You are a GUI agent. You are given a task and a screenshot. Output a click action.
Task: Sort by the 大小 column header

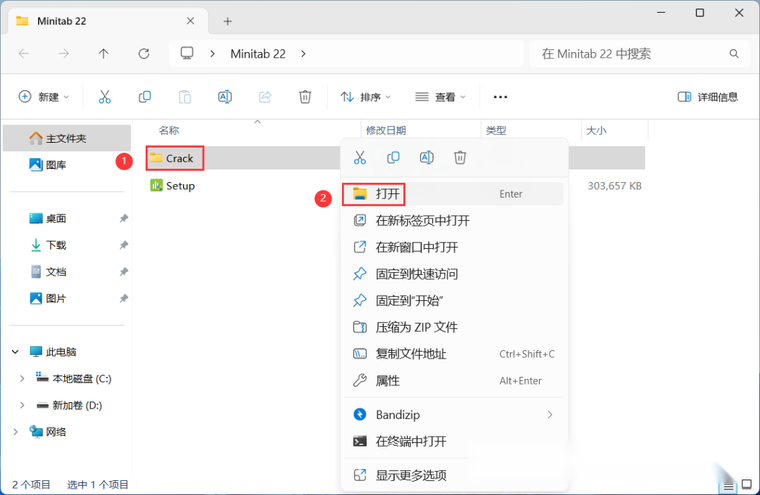pyautogui.click(x=596, y=130)
